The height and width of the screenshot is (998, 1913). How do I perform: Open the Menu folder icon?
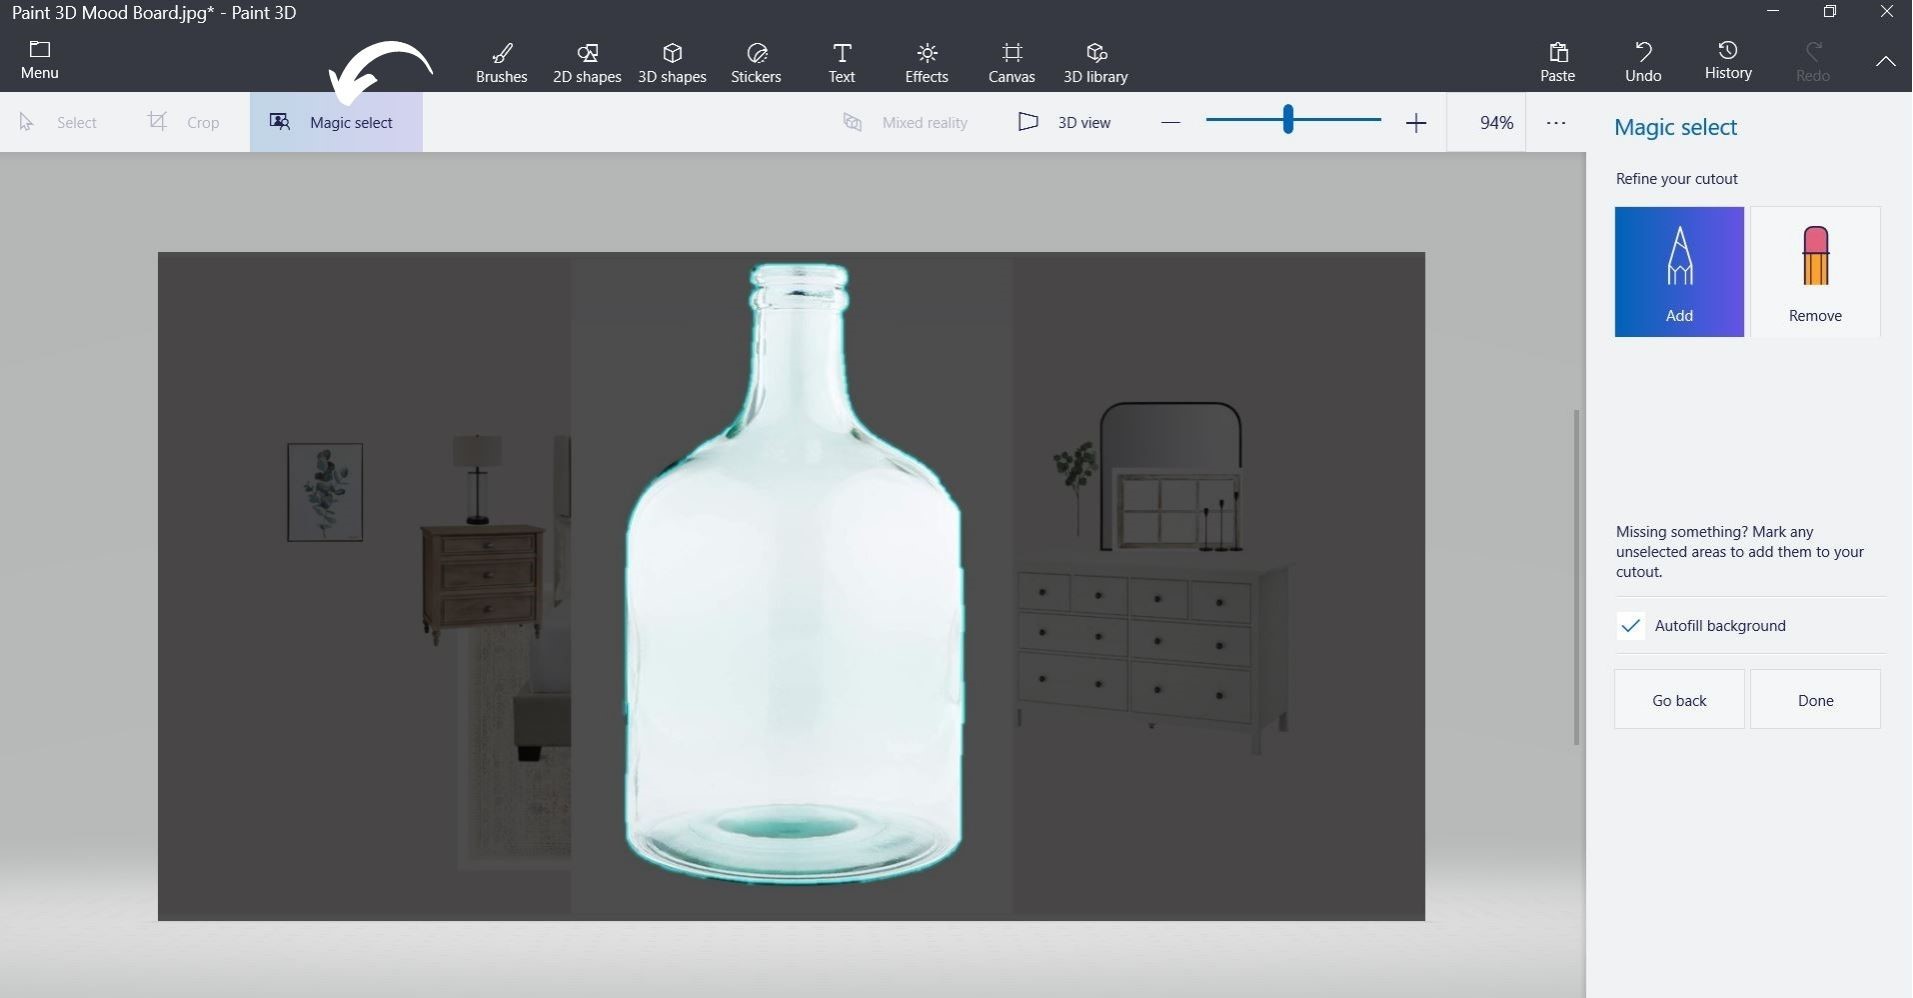click(x=40, y=60)
